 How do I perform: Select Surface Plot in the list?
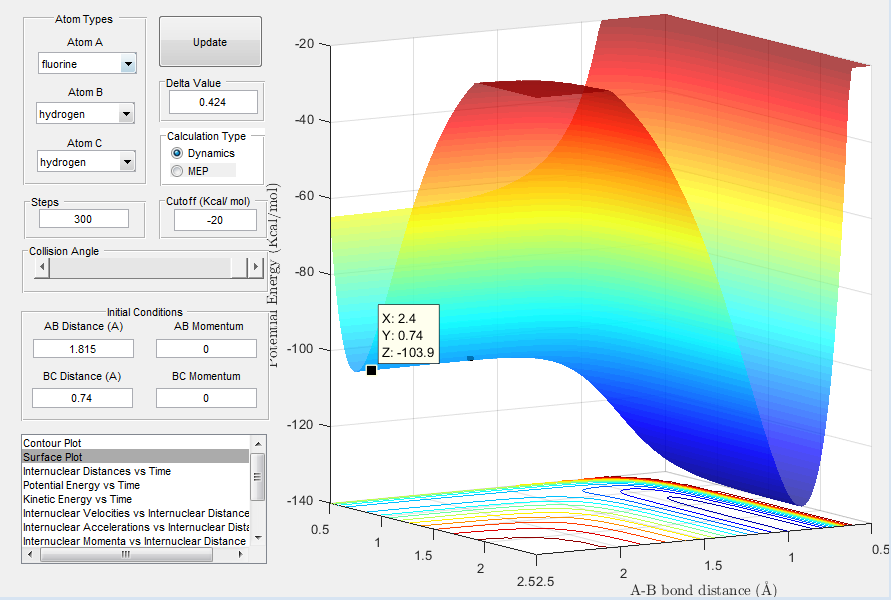pyautogui.click(x=136, y=457)
